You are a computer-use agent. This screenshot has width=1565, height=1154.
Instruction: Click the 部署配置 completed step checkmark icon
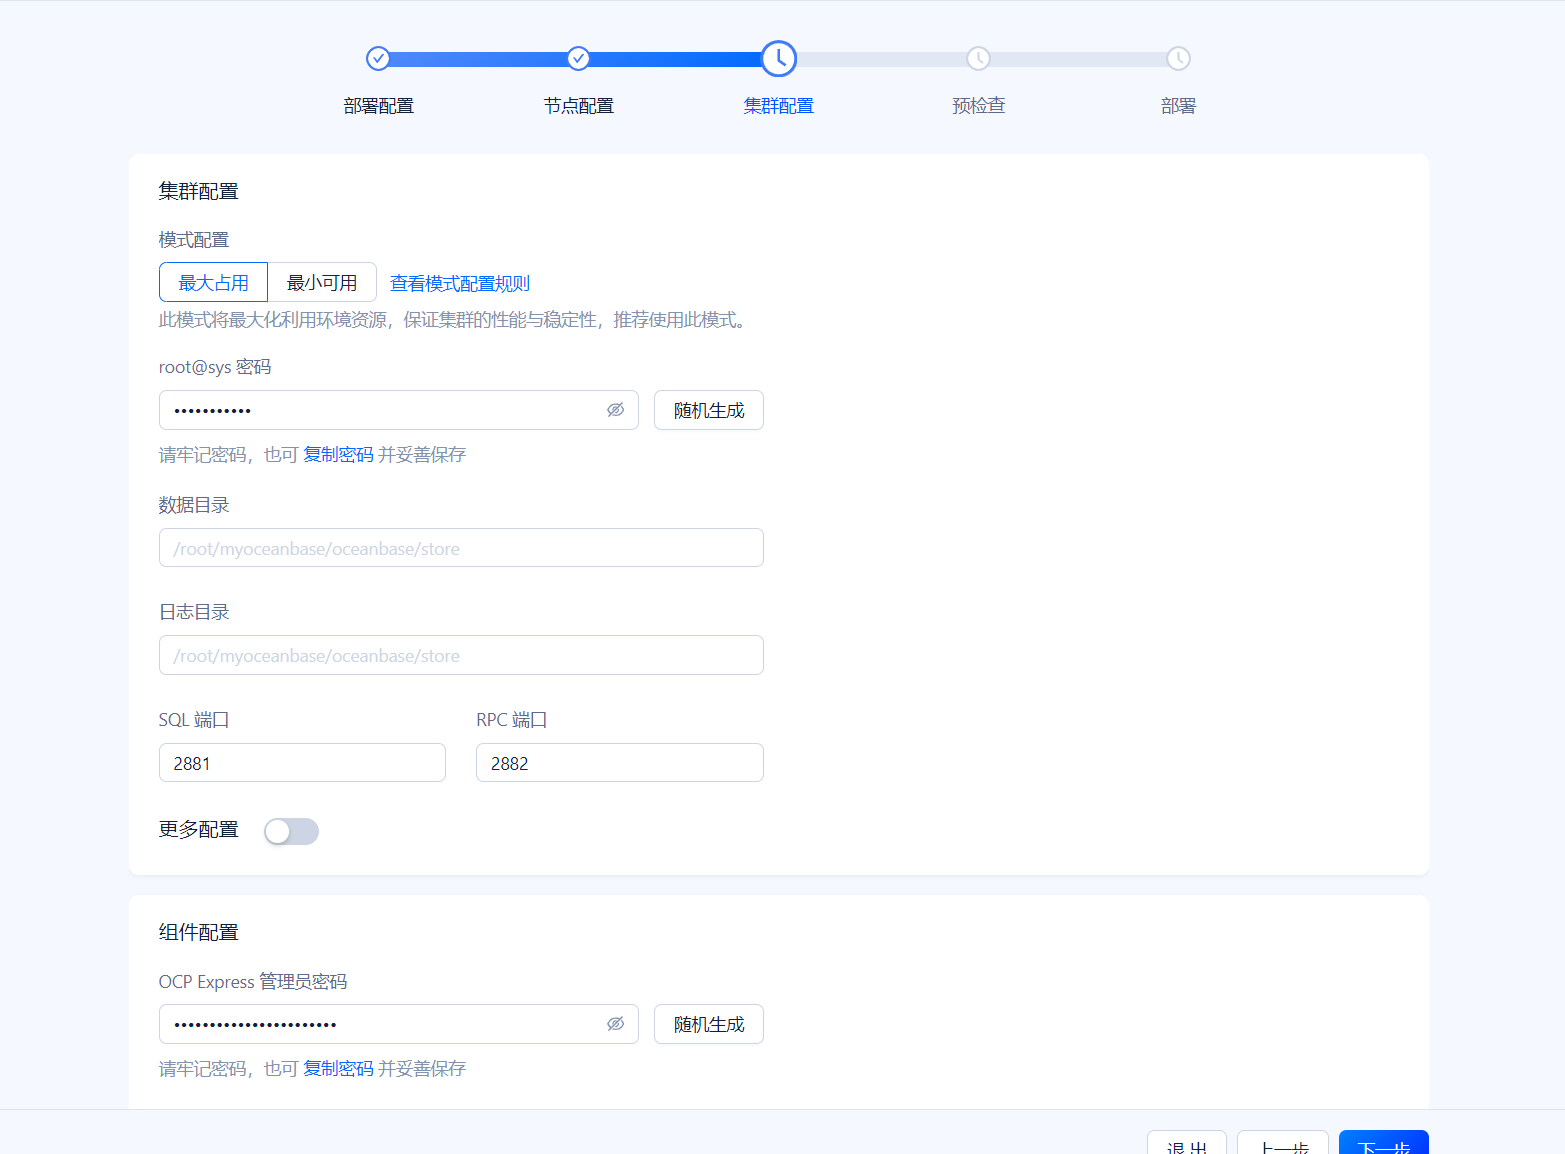click(x=378, y=59)
